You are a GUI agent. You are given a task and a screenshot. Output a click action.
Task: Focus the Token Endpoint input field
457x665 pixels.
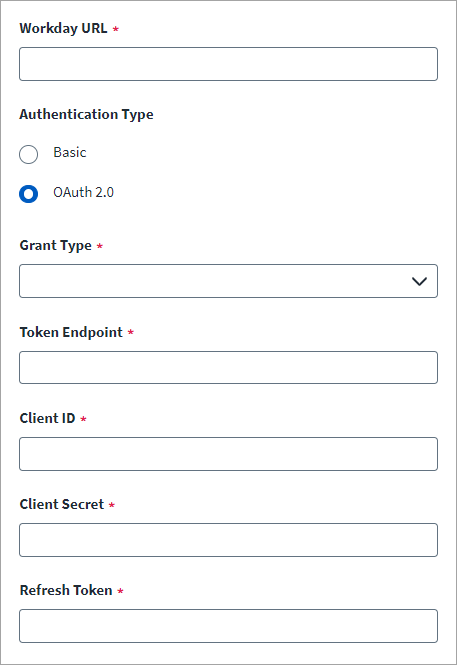(x=228, y=367)
